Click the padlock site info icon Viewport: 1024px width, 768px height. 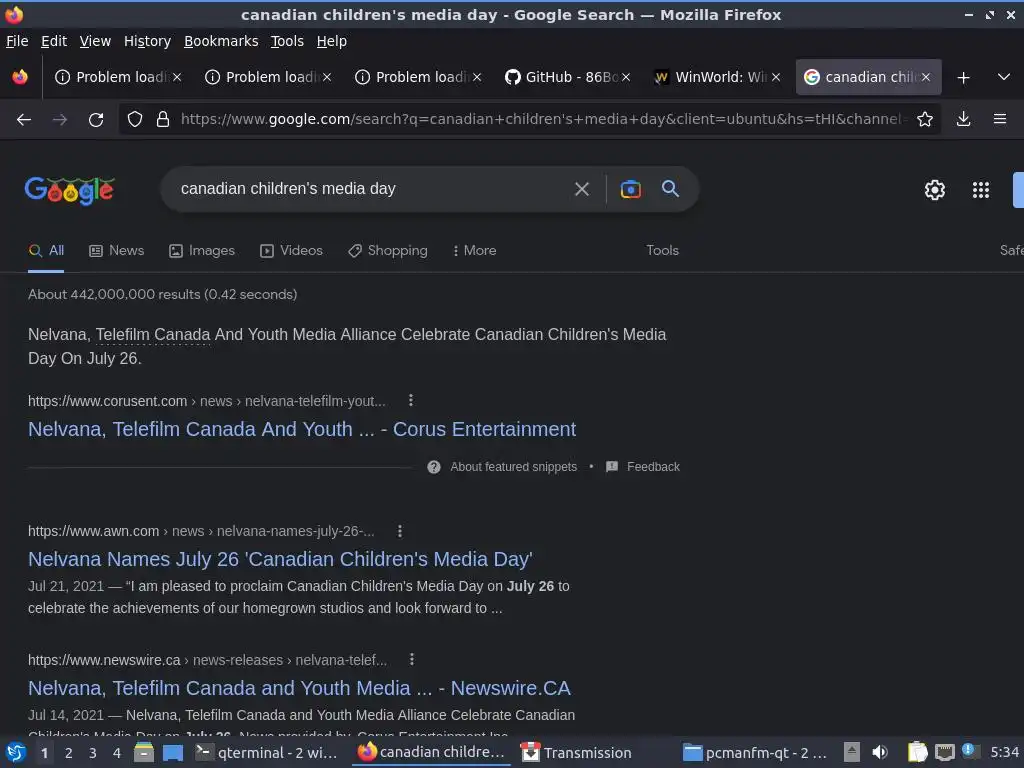pyautogui.click(x=163, y=120)
